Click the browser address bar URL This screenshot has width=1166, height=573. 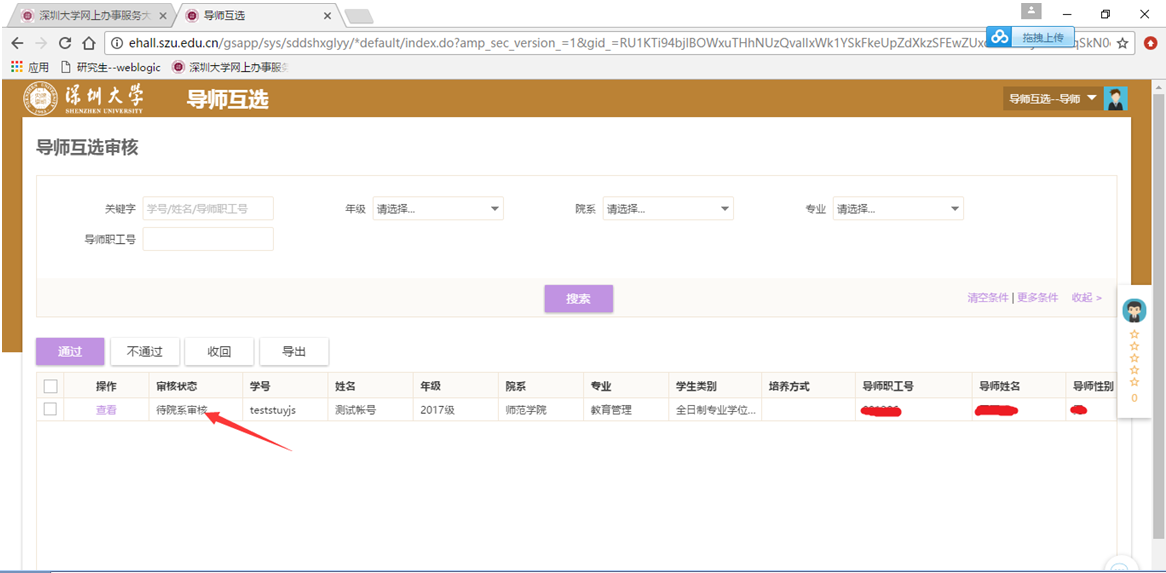click(617, 43)
